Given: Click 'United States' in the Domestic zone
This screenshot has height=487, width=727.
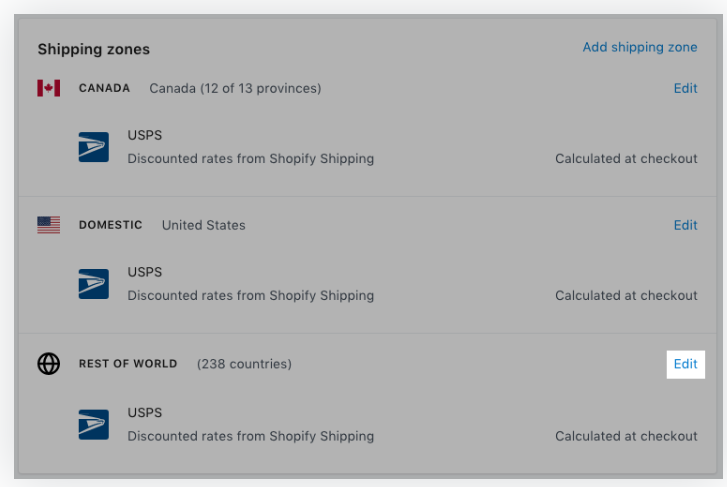Looking at the screenshot, I should pos(203,225).
